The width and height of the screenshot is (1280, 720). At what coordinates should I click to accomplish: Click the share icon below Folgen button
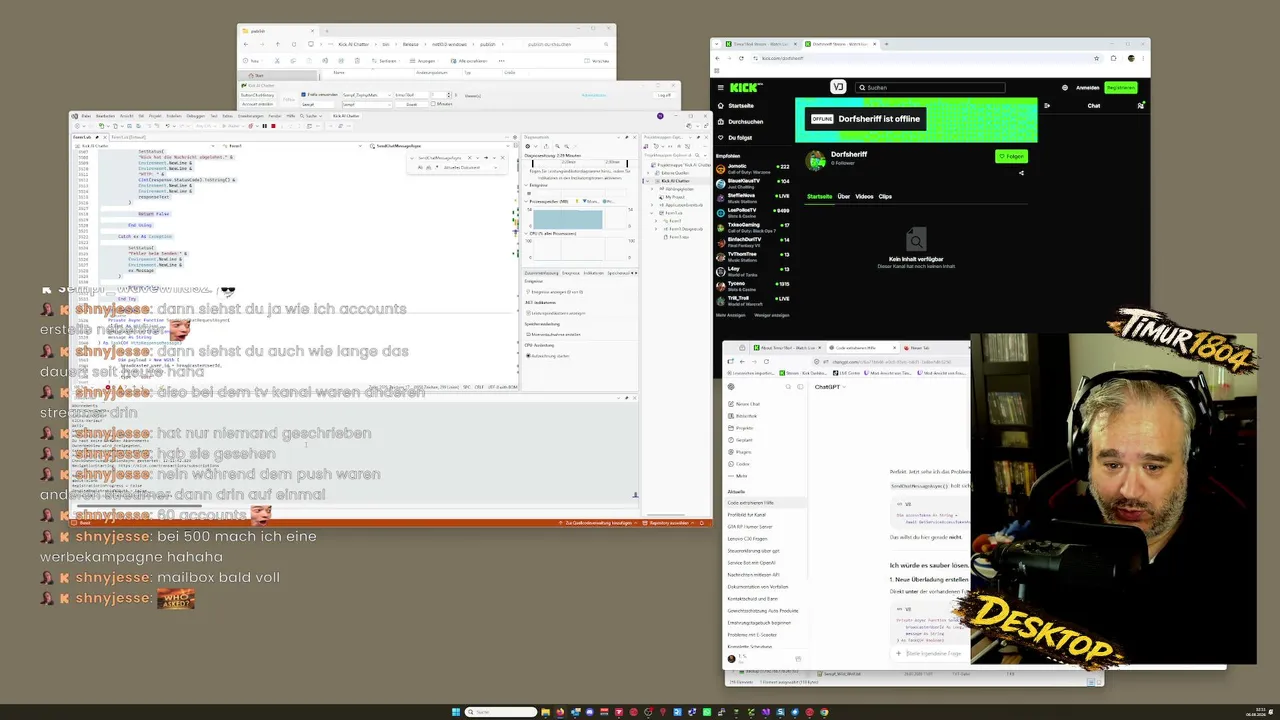tap(1021, 173)
